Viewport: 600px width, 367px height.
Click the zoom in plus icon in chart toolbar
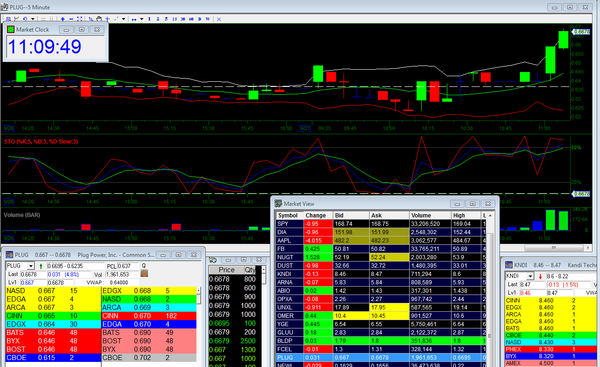click(x=63, y=19)
